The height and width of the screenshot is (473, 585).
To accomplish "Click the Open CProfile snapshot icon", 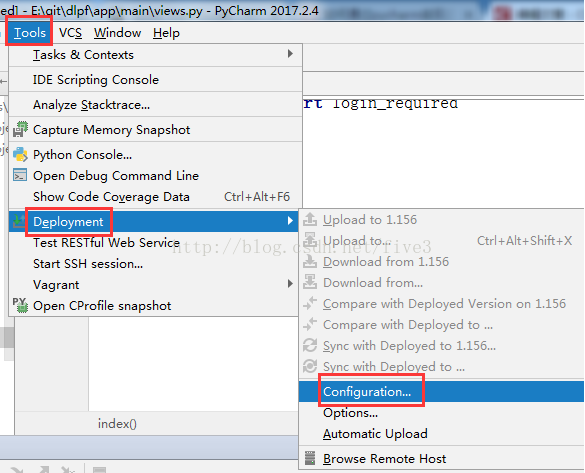I will 20,305.
